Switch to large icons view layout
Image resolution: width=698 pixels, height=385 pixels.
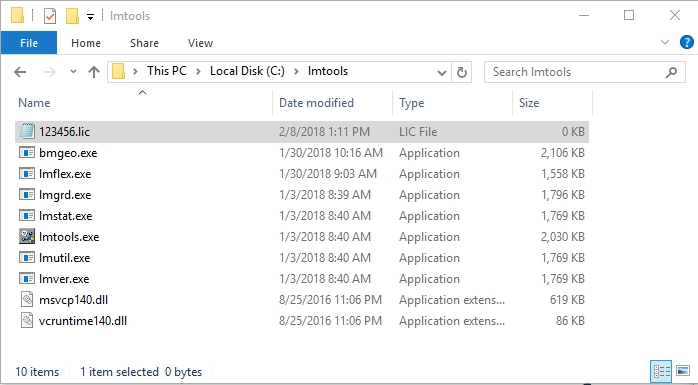tap(683, 370)
